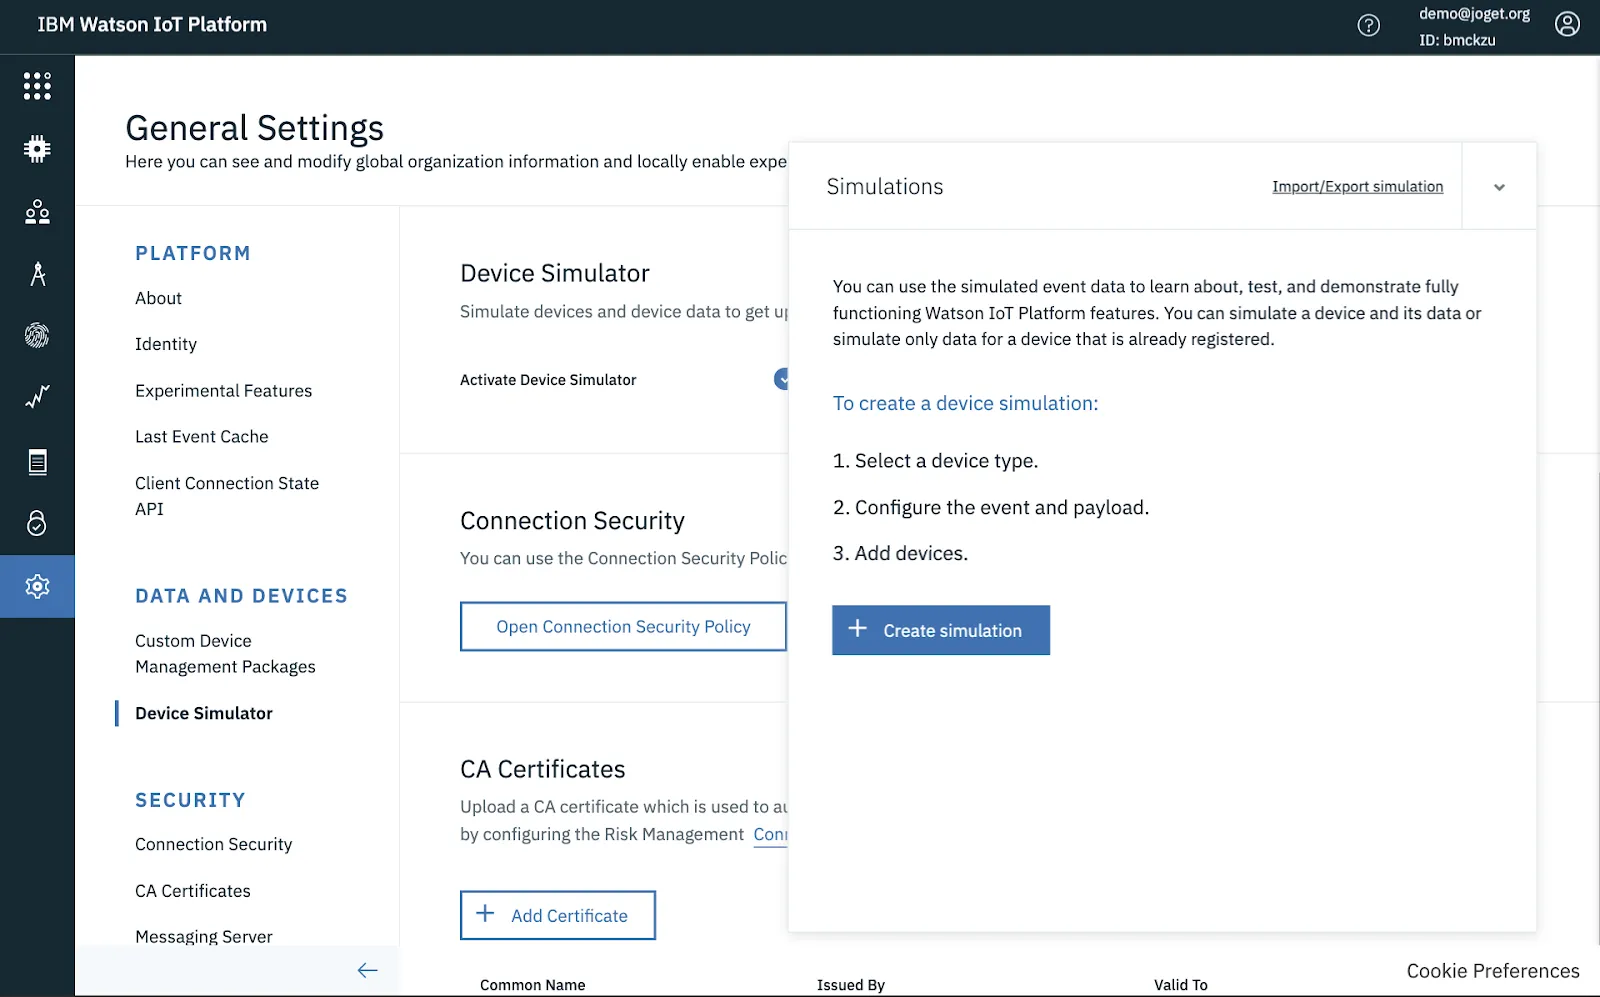1600x997 pixels.
Task: Sort by Valid To column header
Action: click(x=1181, y=985)
